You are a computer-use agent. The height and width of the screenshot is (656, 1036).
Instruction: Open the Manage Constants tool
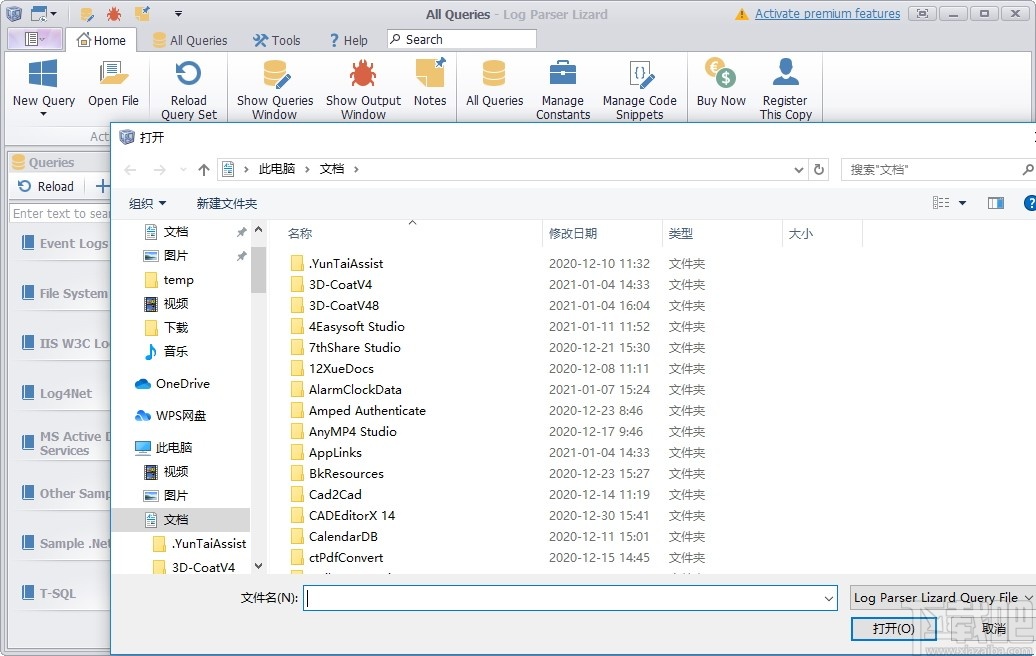[562, 88]
